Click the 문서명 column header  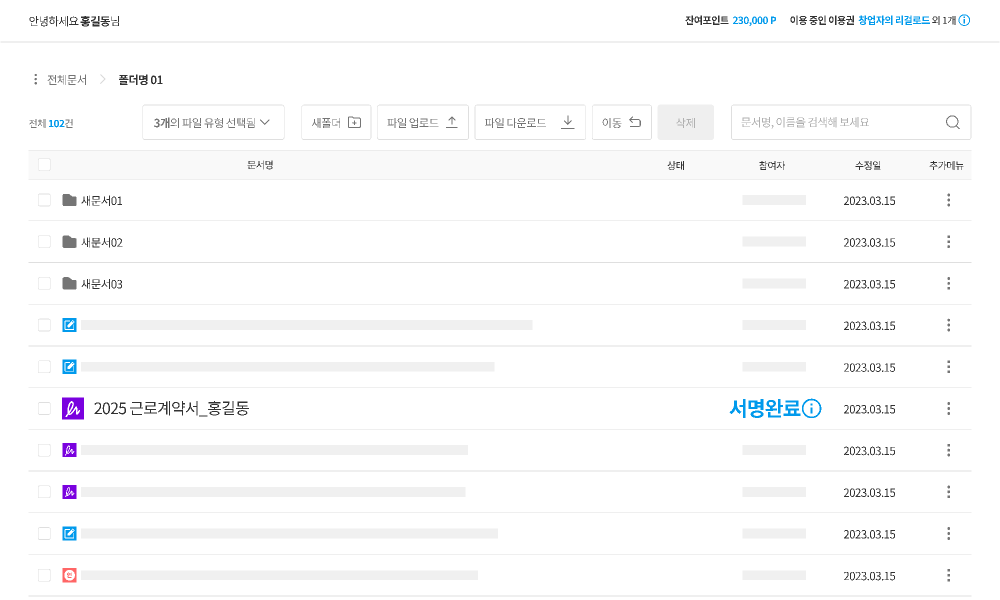260,165
